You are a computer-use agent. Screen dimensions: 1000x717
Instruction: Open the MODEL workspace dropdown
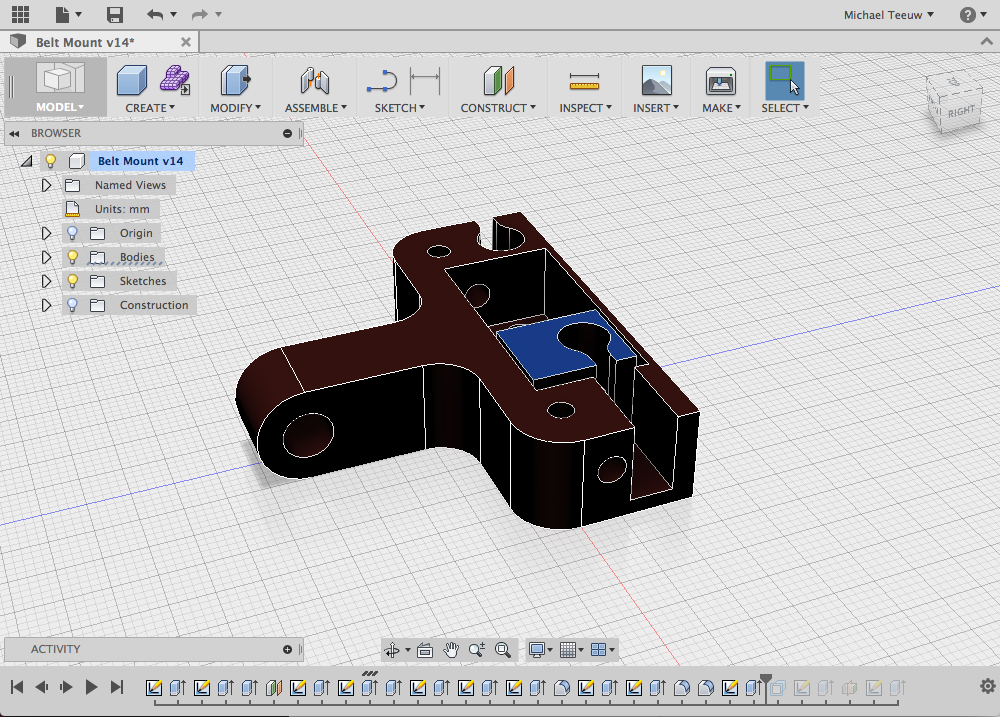coord(60,107)
